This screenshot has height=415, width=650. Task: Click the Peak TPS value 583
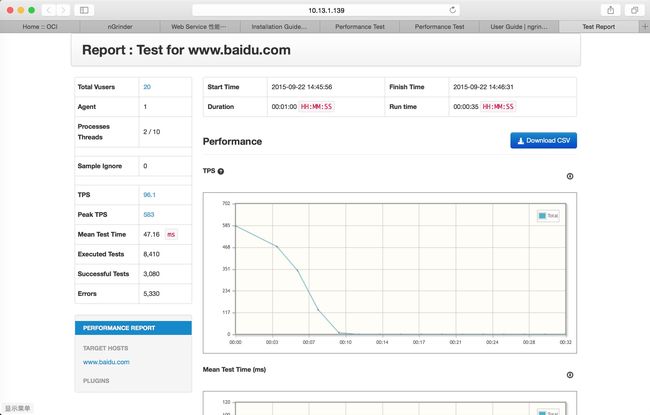(148, 215)
